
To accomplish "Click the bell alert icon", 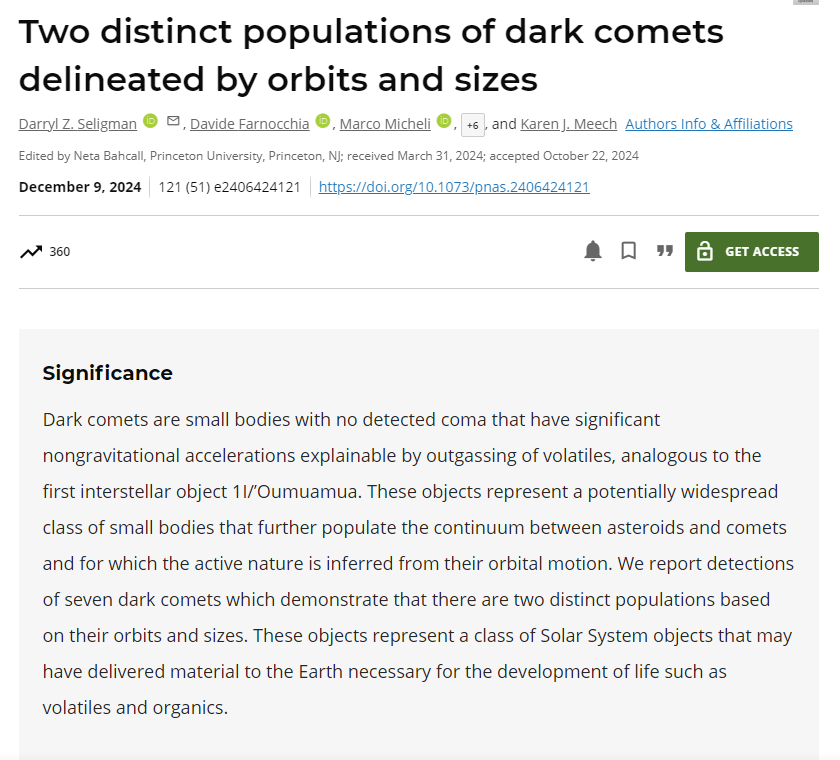I will (593, 251).
